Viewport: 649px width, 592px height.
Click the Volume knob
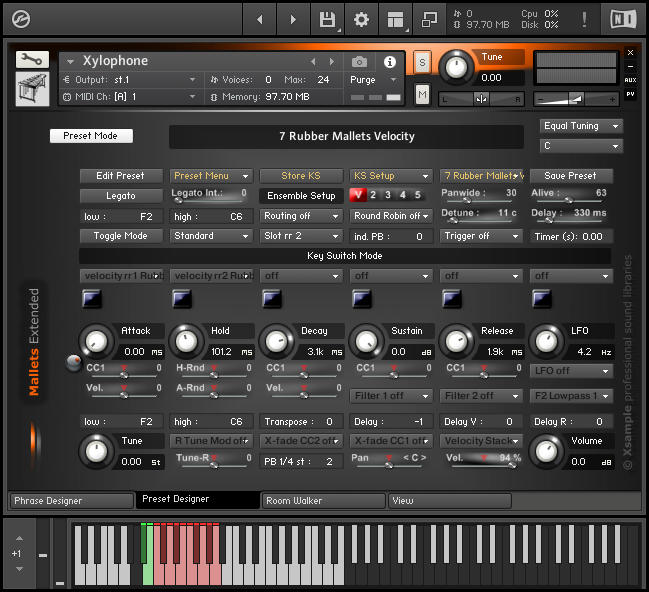pyautogui.click(x=546, y=452)
